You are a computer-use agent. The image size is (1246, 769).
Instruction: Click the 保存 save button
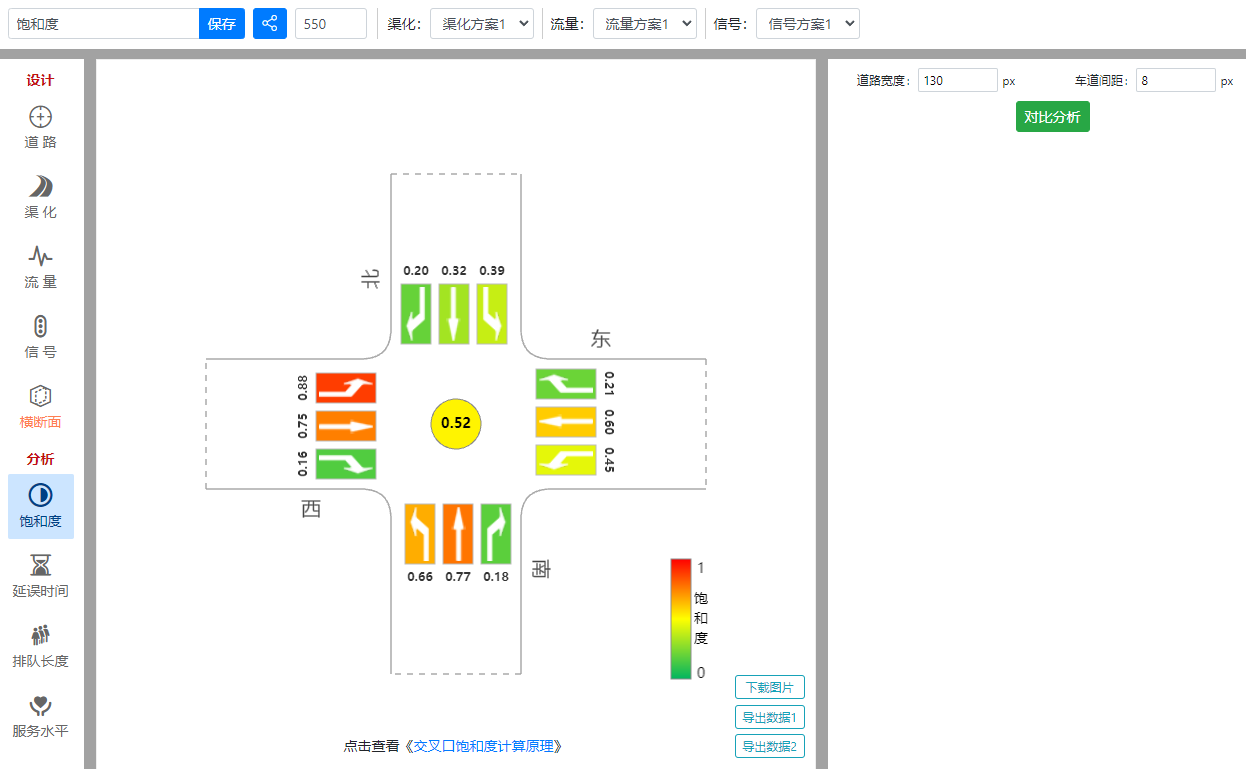pyautogui.click(x=222, y=24)
